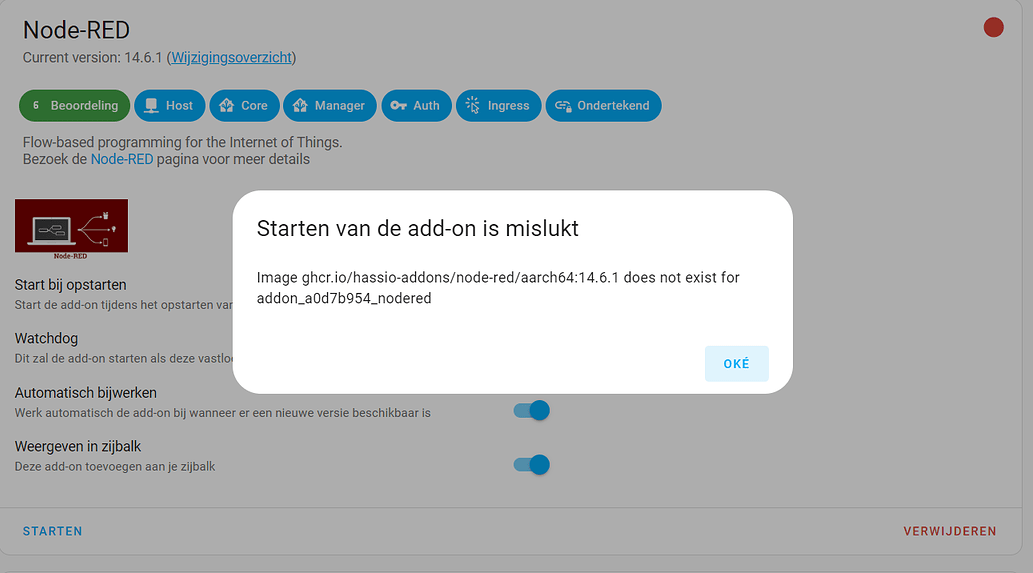The height and width of the screenshot is (573, 1033).
Task: Click the Manager chip icon
Action: pyautogui.click(x=301, y=105)
